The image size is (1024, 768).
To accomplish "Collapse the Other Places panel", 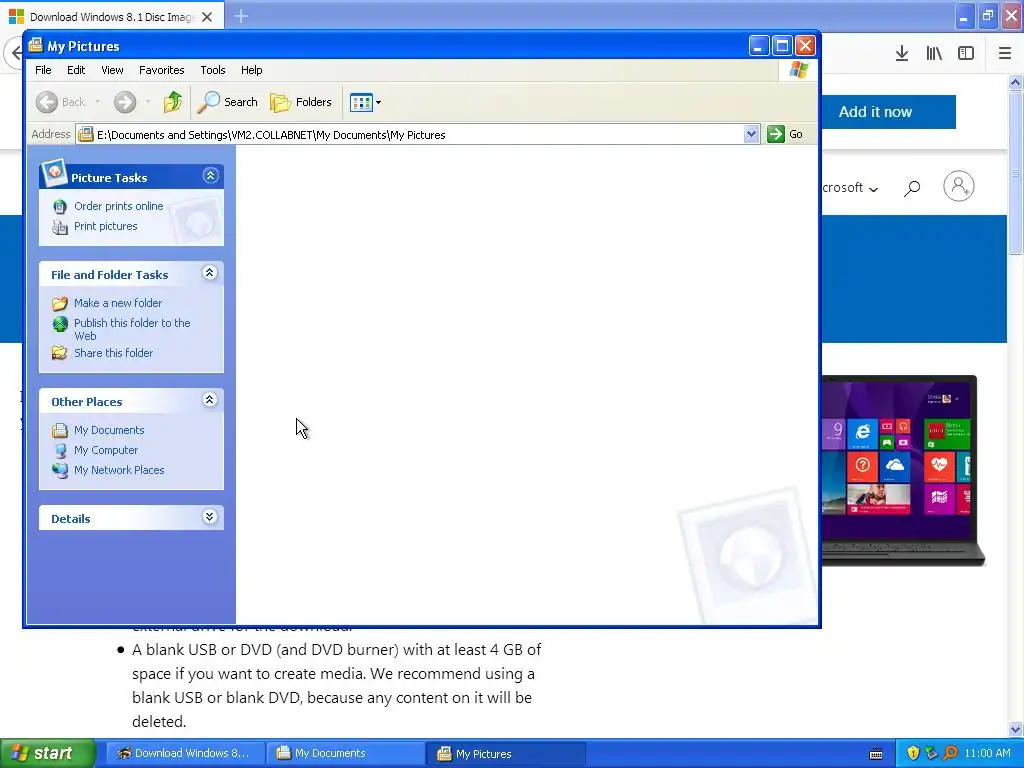I will point(210,400).
